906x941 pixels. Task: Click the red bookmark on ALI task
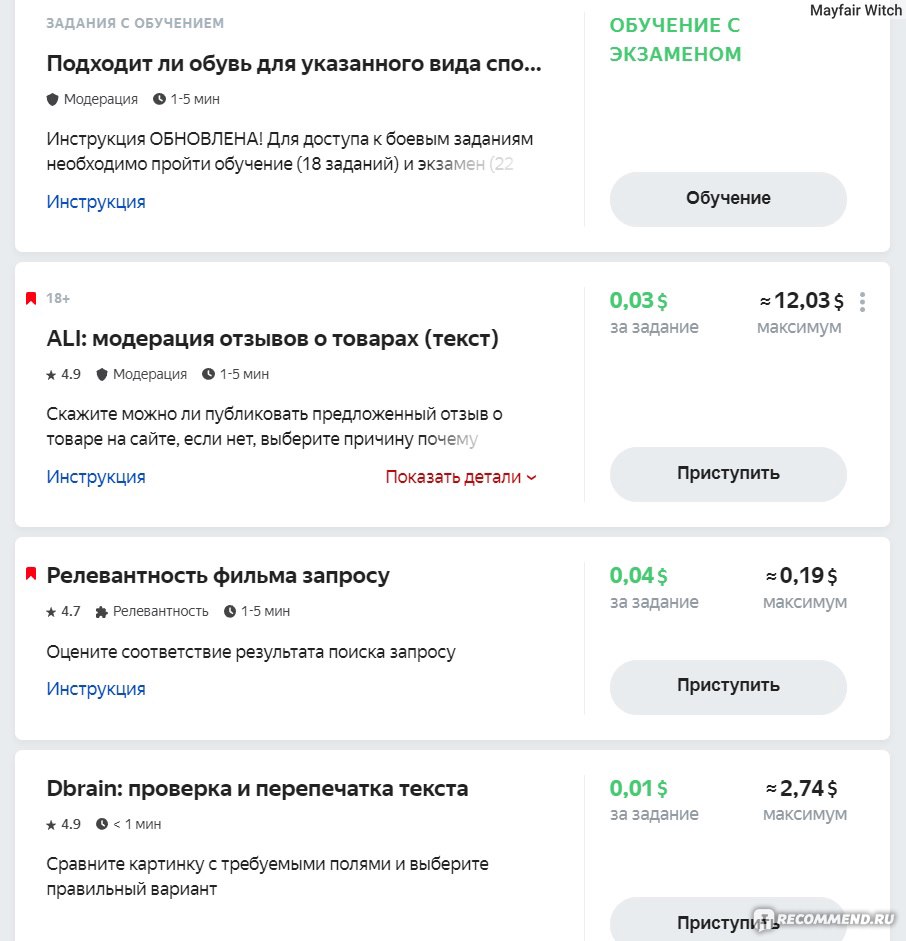tap(31, 298)
